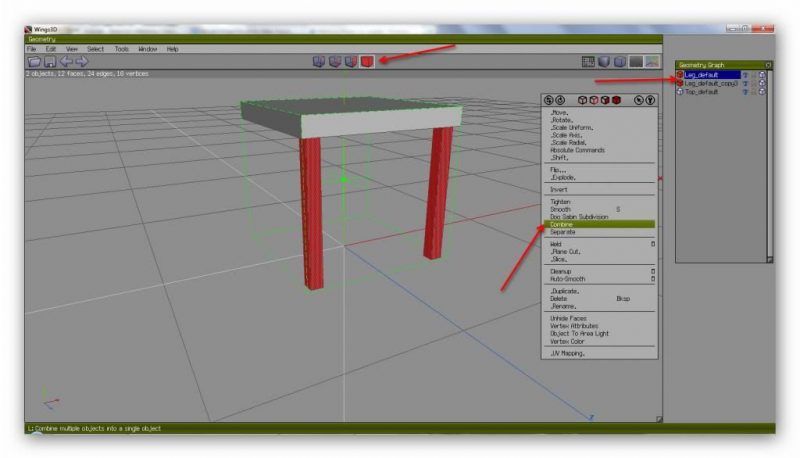Click the Redo right arrow icon
Screen dimensions: 800x458
coord(81,62)
